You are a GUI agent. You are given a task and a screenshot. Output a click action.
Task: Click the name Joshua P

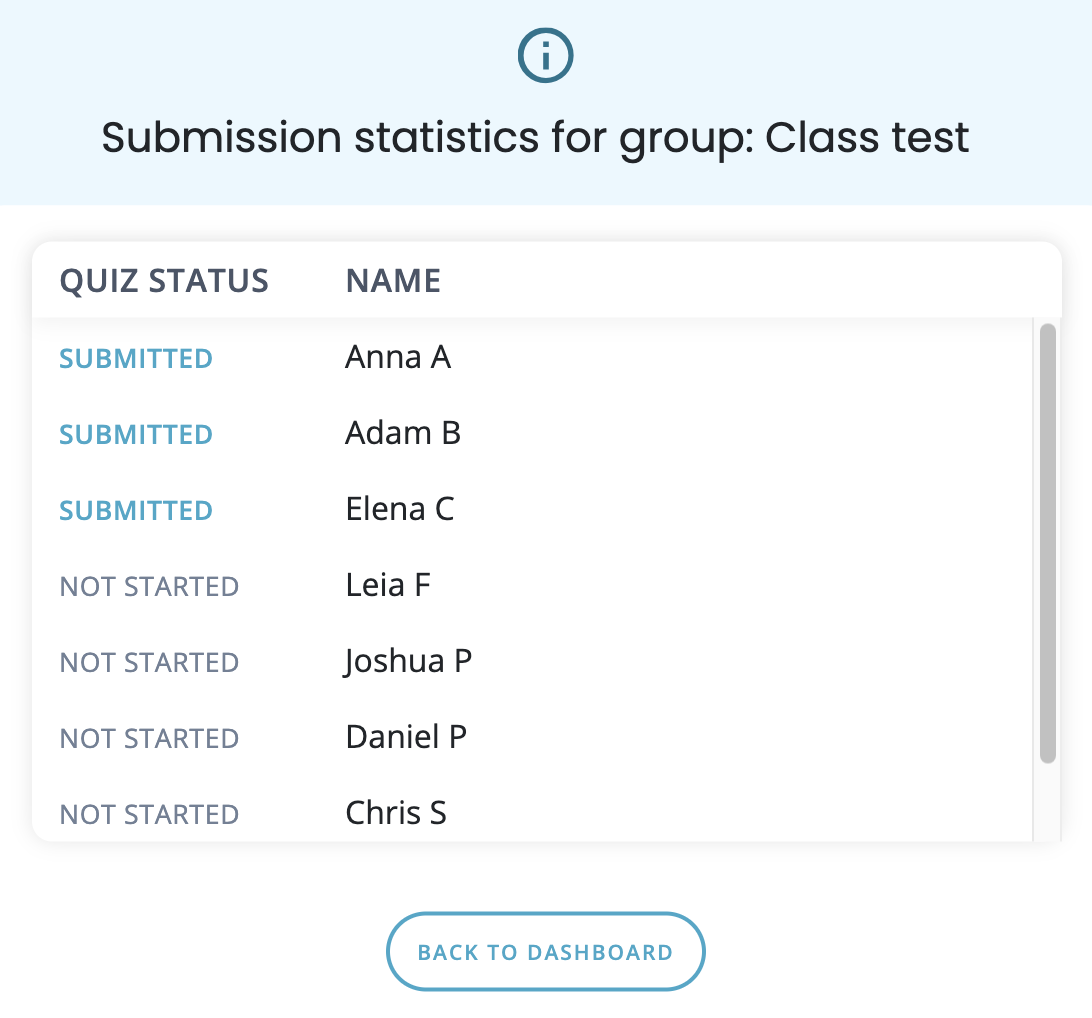408,662
